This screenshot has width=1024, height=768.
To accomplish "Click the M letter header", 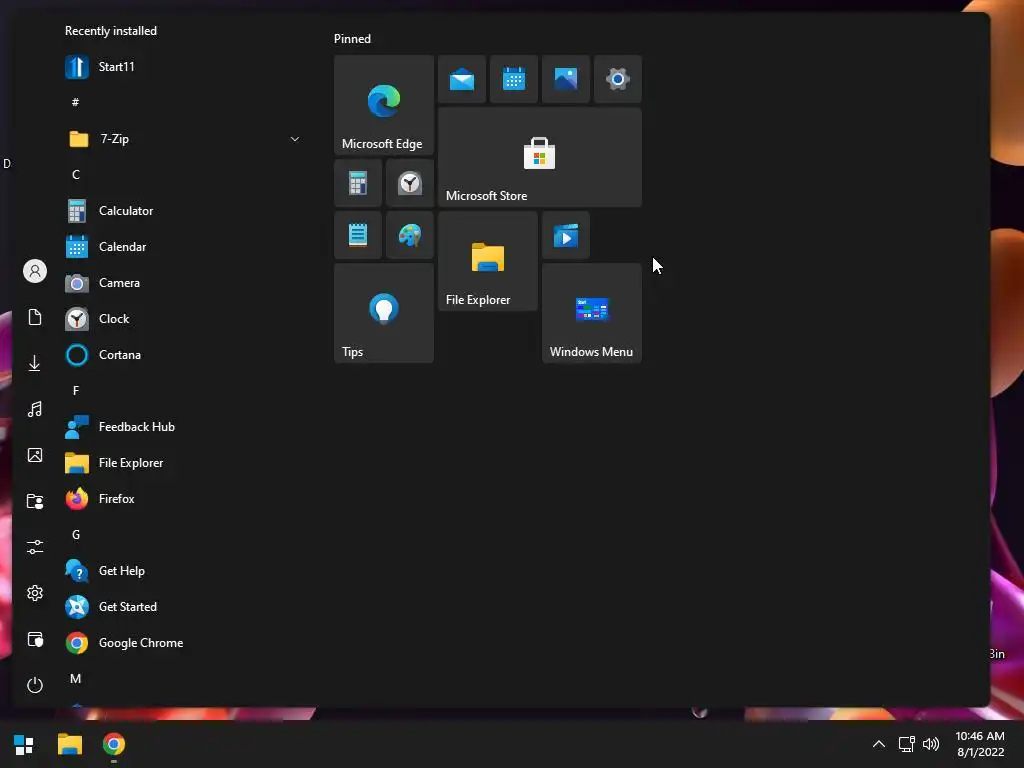I will pos(76,679).
